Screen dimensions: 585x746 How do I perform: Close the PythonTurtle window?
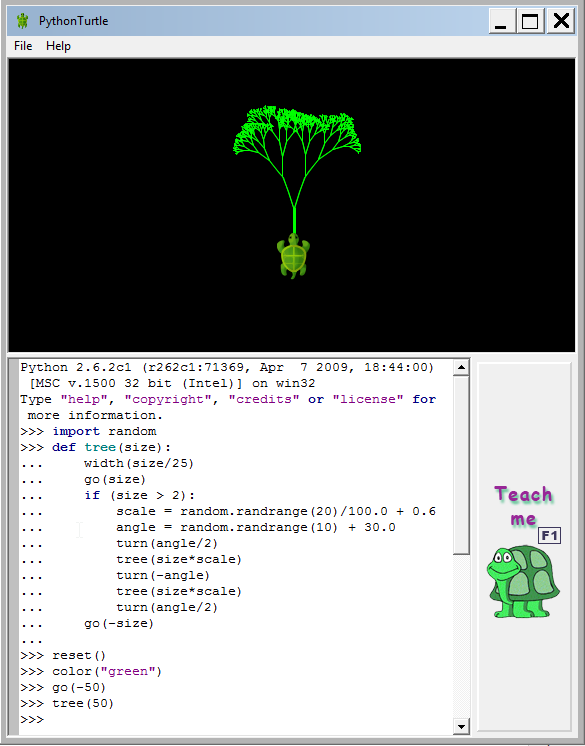(561, 21)
